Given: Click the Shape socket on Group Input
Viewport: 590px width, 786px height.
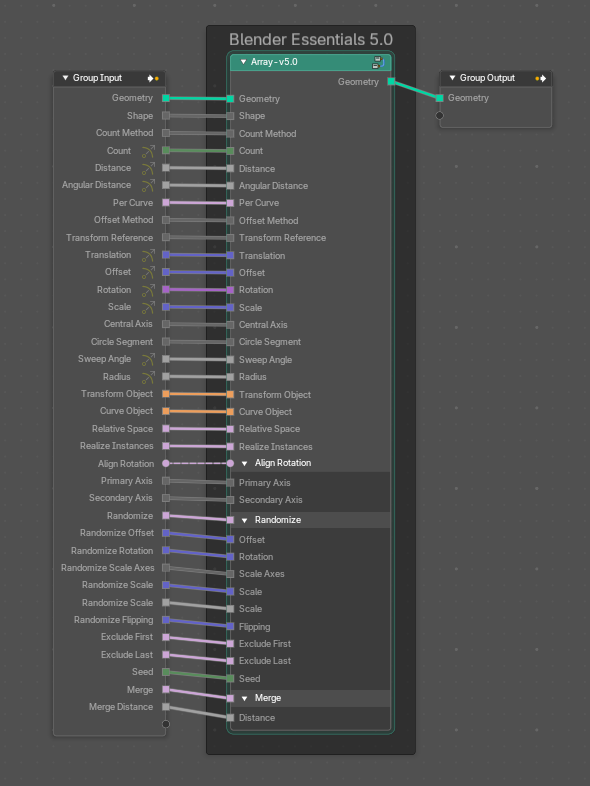Looking at the screenshot, I should tap(166, 116).
